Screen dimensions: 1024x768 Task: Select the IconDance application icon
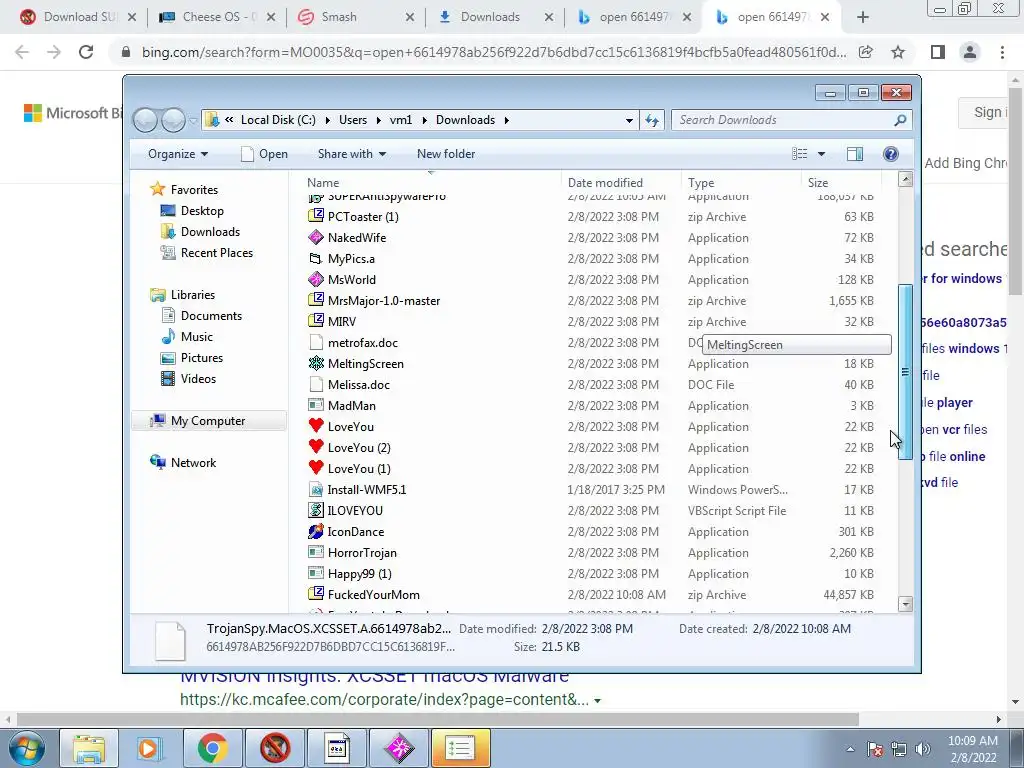[316, 532]
